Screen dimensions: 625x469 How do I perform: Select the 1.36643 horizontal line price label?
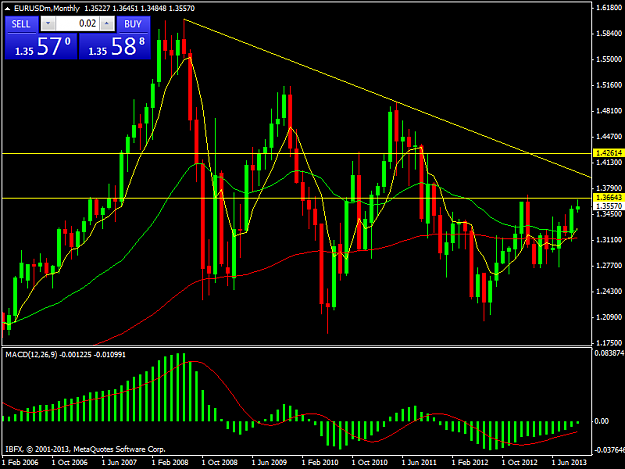coord(608,198)
